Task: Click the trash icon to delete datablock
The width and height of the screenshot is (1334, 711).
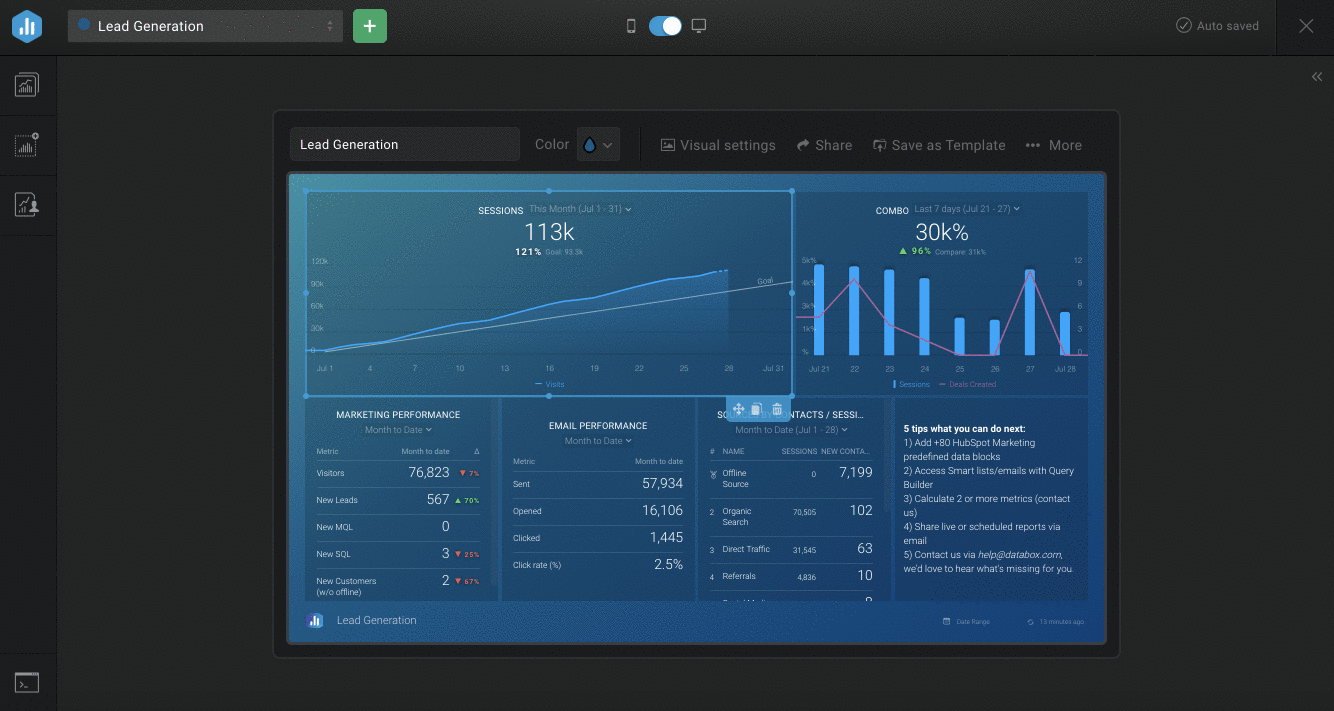Action: pos(777,409)
